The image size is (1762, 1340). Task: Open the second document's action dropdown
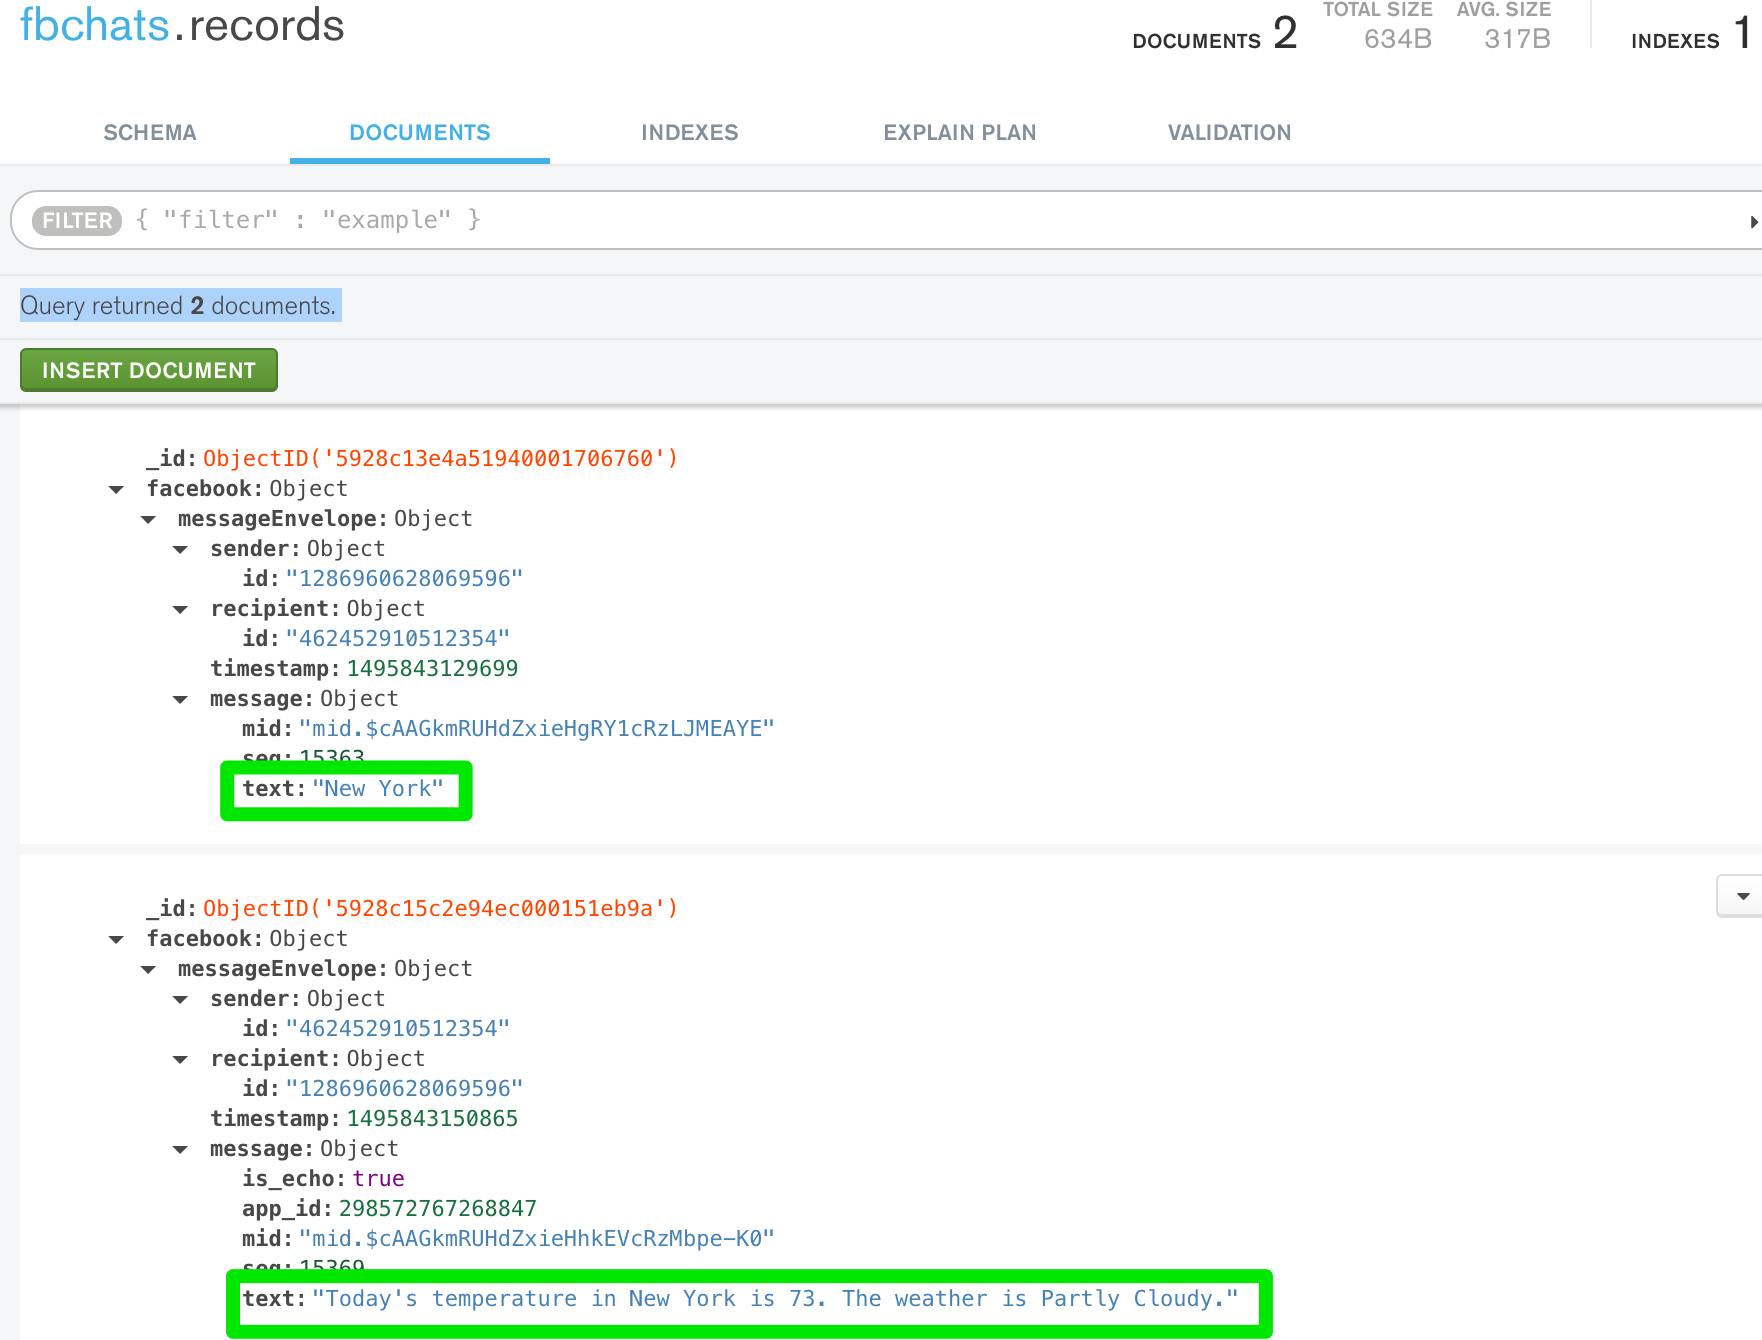click(1742, 896)
